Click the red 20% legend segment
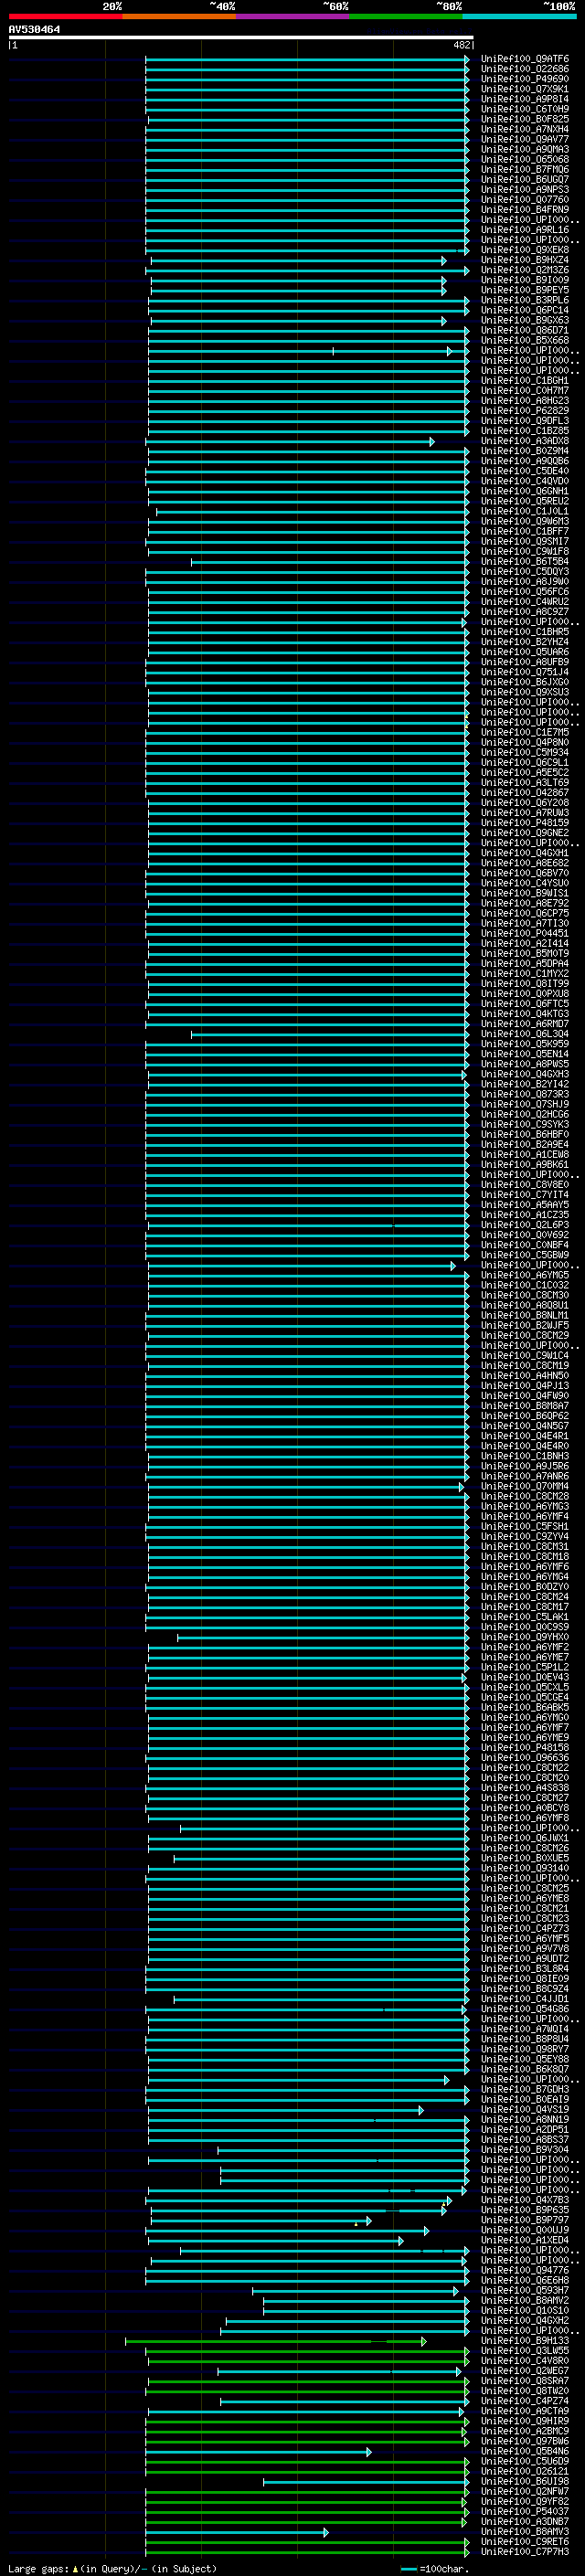The height and width of the screenshot is (2576, 585). pyautogui.click(x=65, y=17)
